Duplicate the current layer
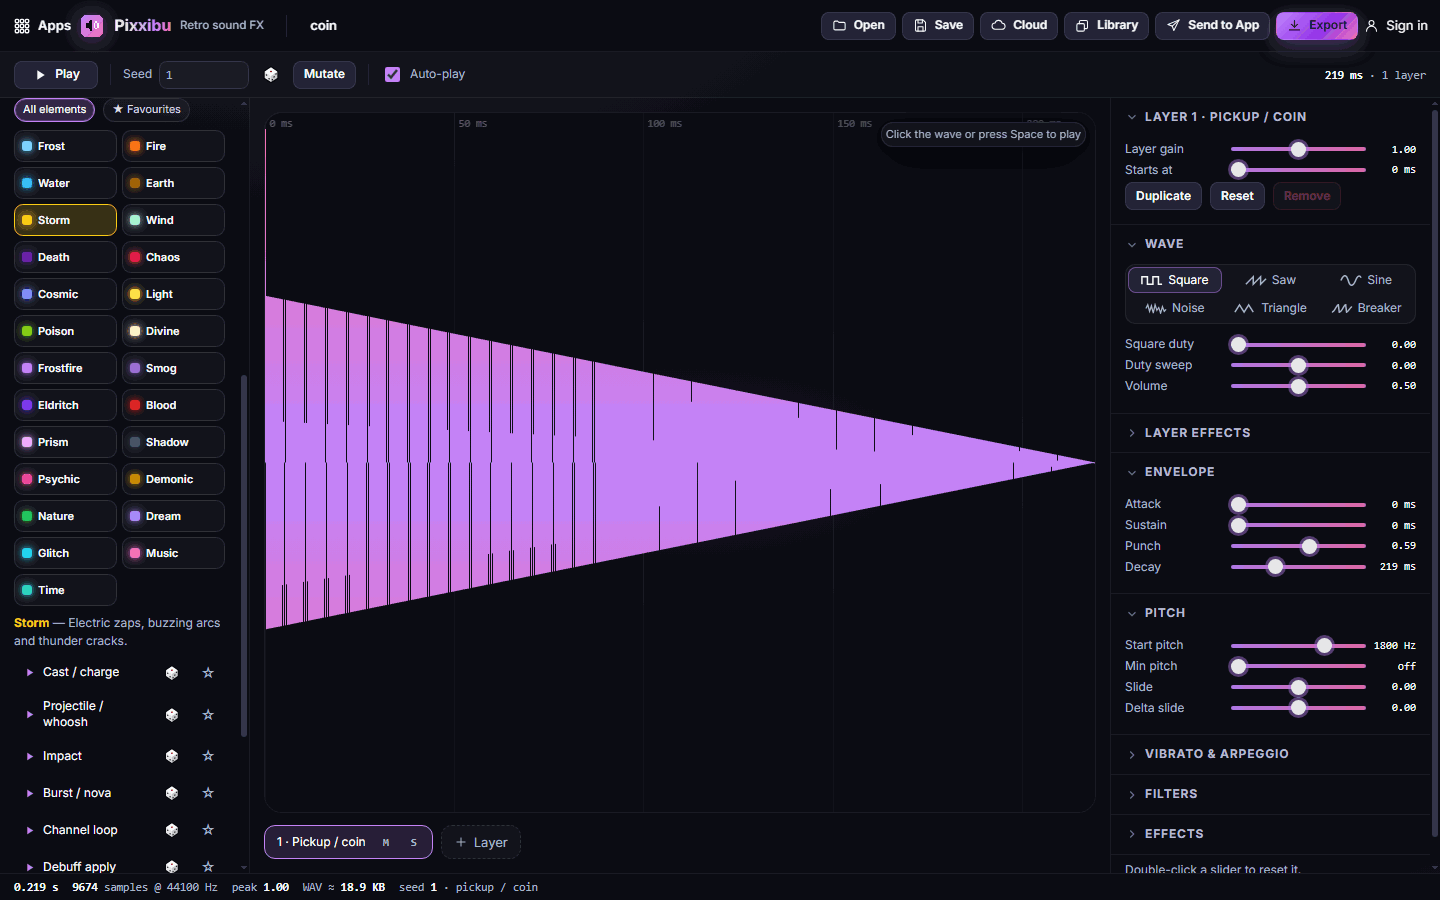The image size is (1440, 900). (x=1163, y=196)
